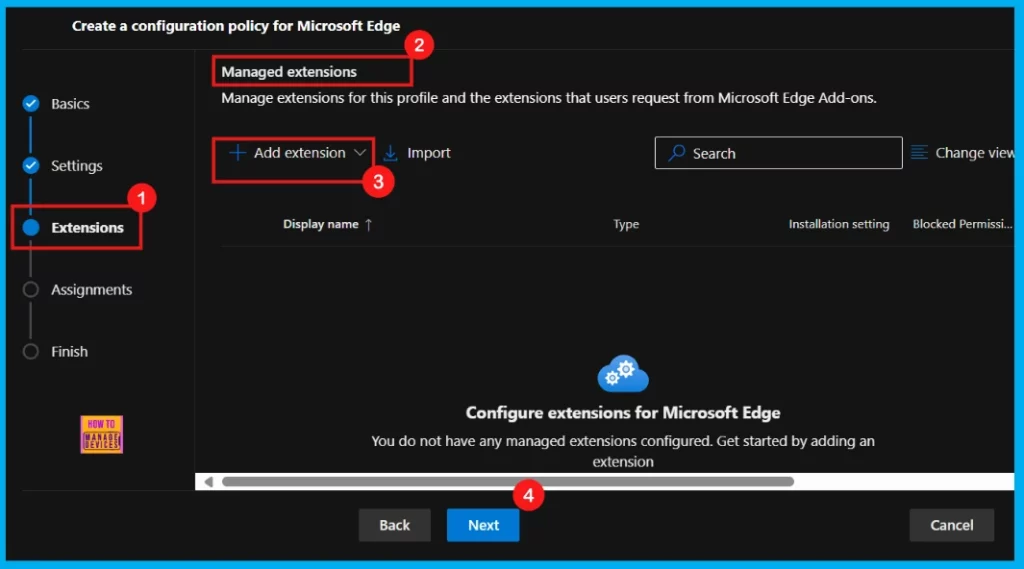Open the Change view option
The height and width of the screenshot is (569, 1024).
963,153
